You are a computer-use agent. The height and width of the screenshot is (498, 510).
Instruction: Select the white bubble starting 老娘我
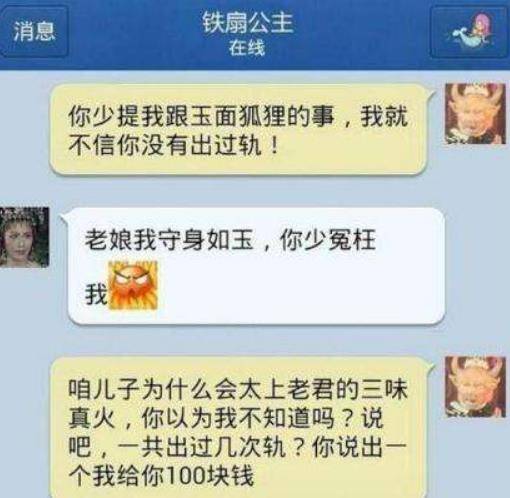click(x=256, y=265)
